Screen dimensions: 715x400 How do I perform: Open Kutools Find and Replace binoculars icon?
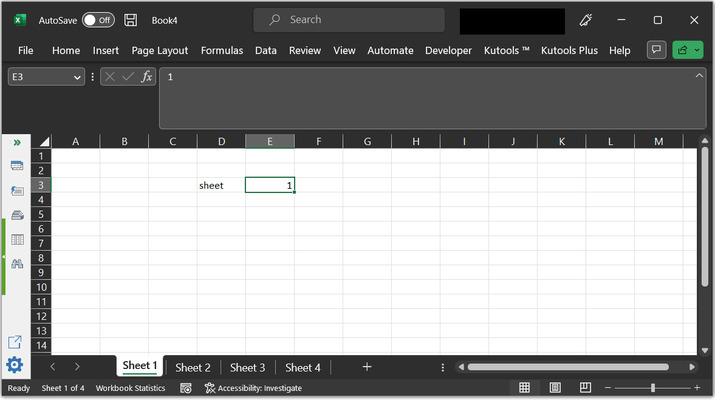(x=17, y=263)
